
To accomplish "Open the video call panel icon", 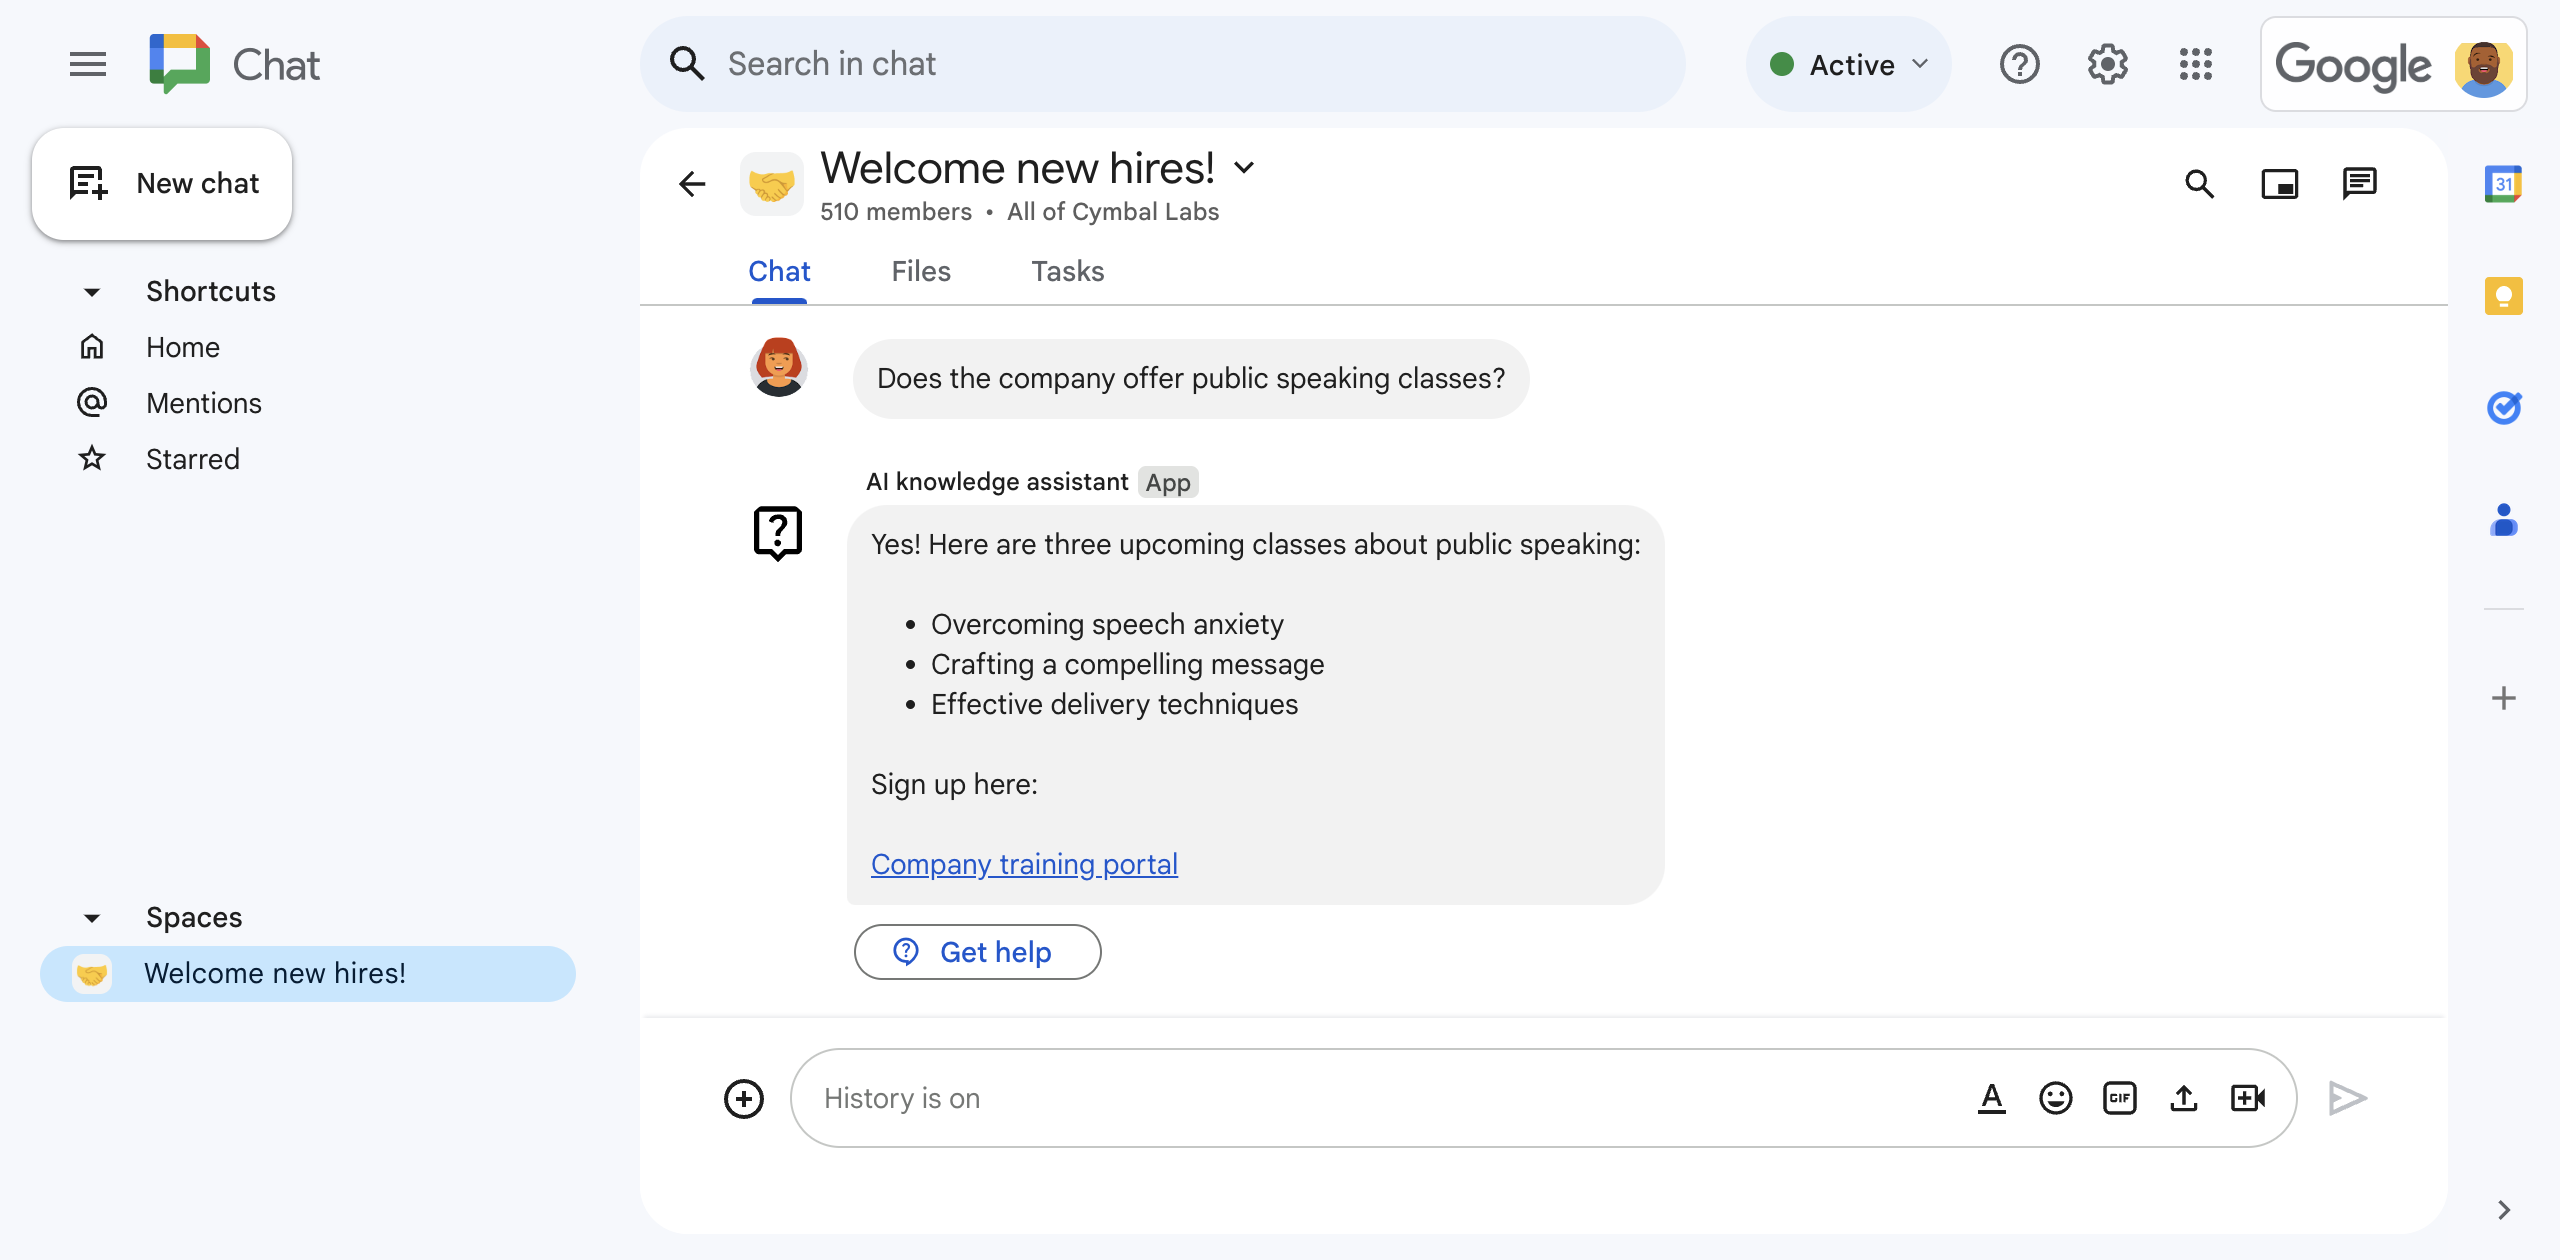I will pos(2281,181).
